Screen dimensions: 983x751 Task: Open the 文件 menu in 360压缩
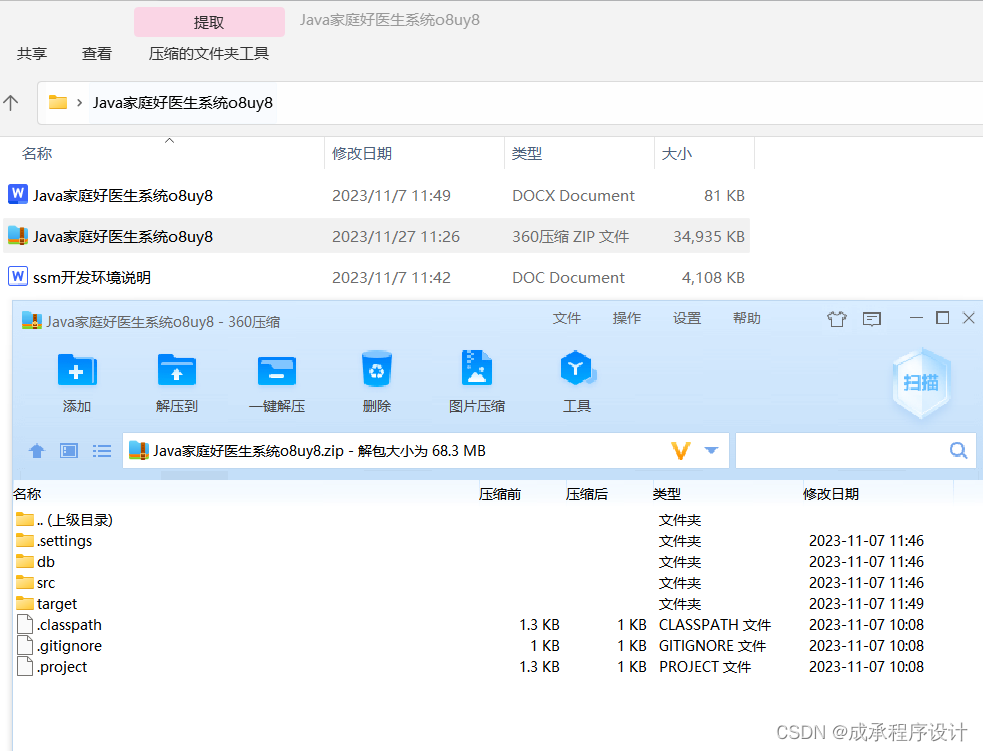567,318
